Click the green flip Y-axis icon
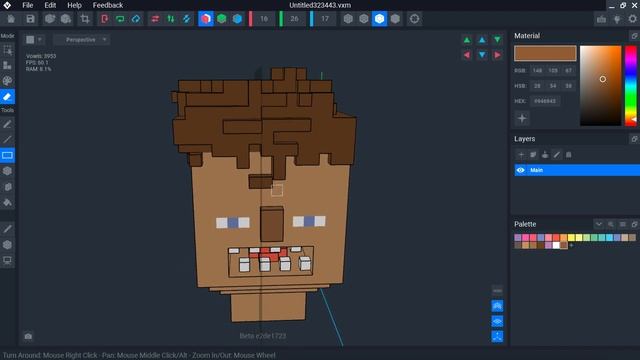The width and height of the screenshot is (640, 360). [120, 19]
